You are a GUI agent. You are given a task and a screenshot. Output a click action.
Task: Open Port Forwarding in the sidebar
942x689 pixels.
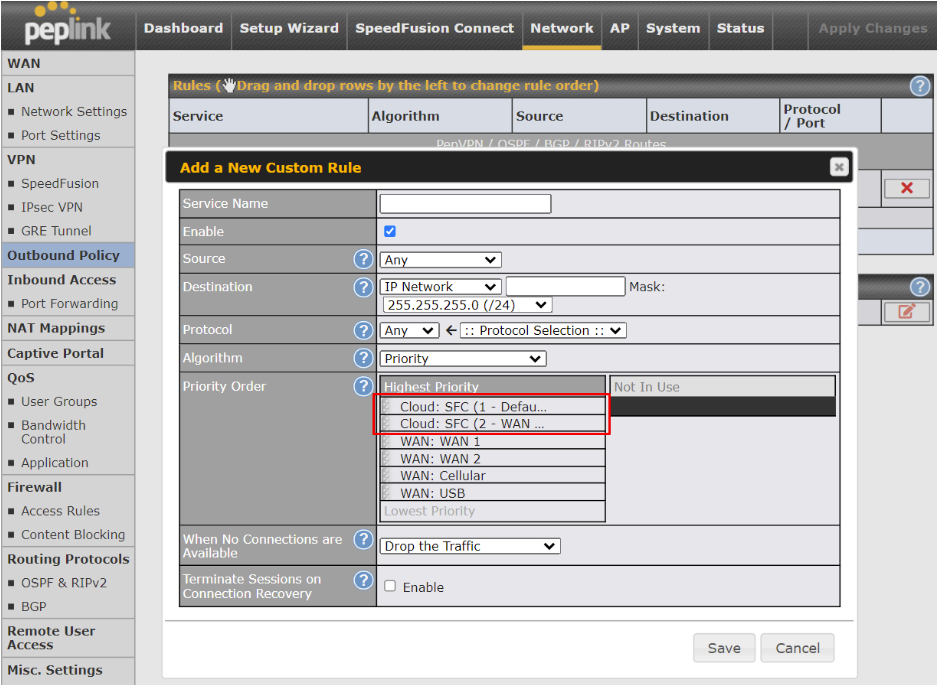tap(68, 305)
